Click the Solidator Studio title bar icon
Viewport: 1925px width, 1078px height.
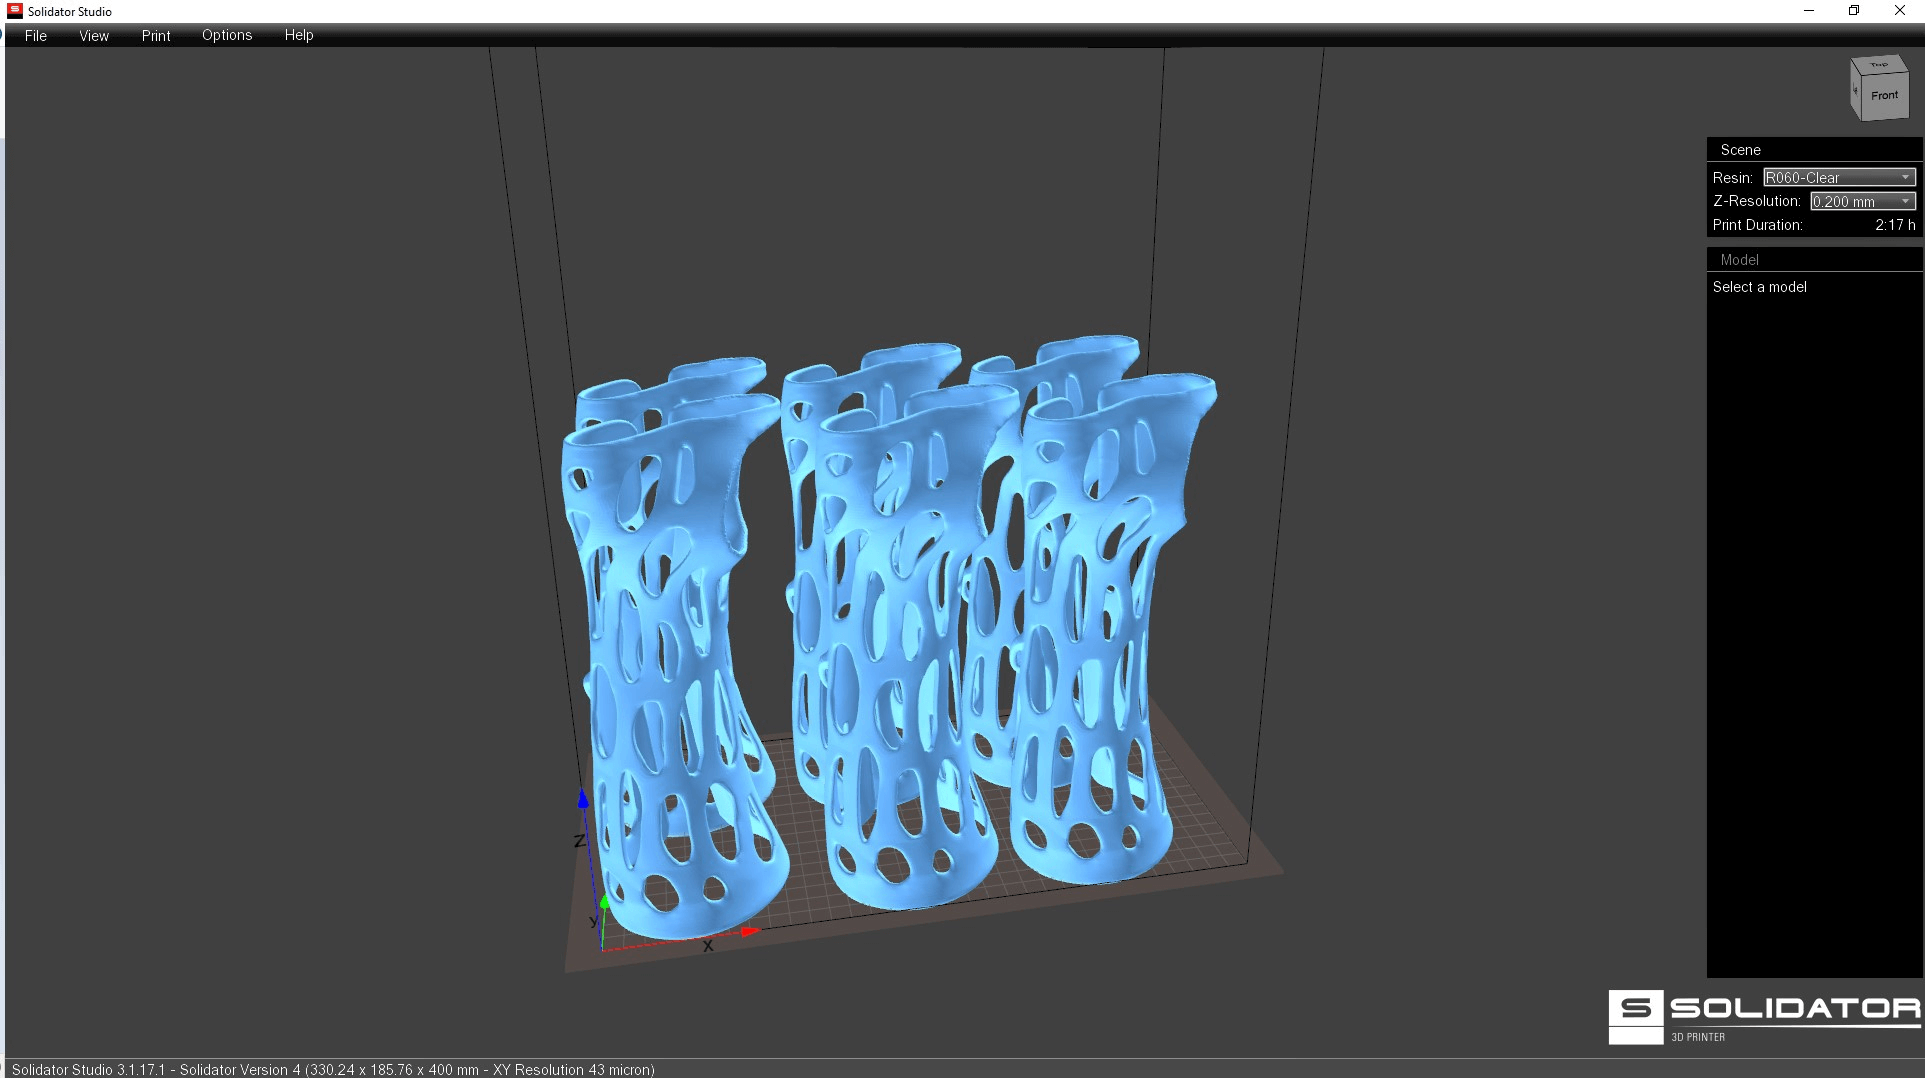tap(15, 11)
